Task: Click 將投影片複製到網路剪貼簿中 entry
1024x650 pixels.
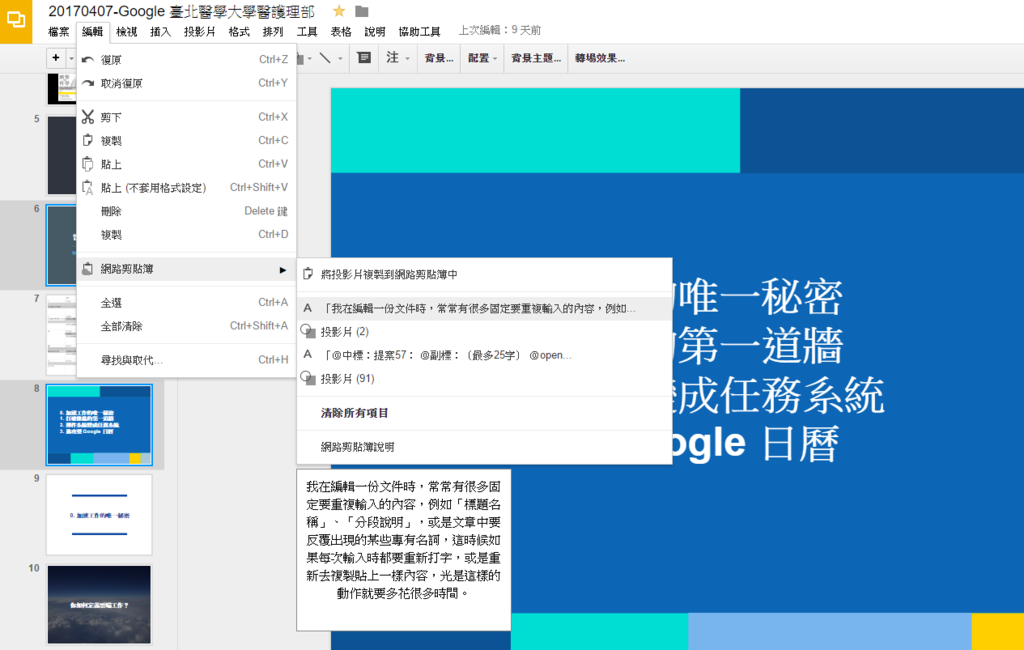Action: (x=485, y=274)
